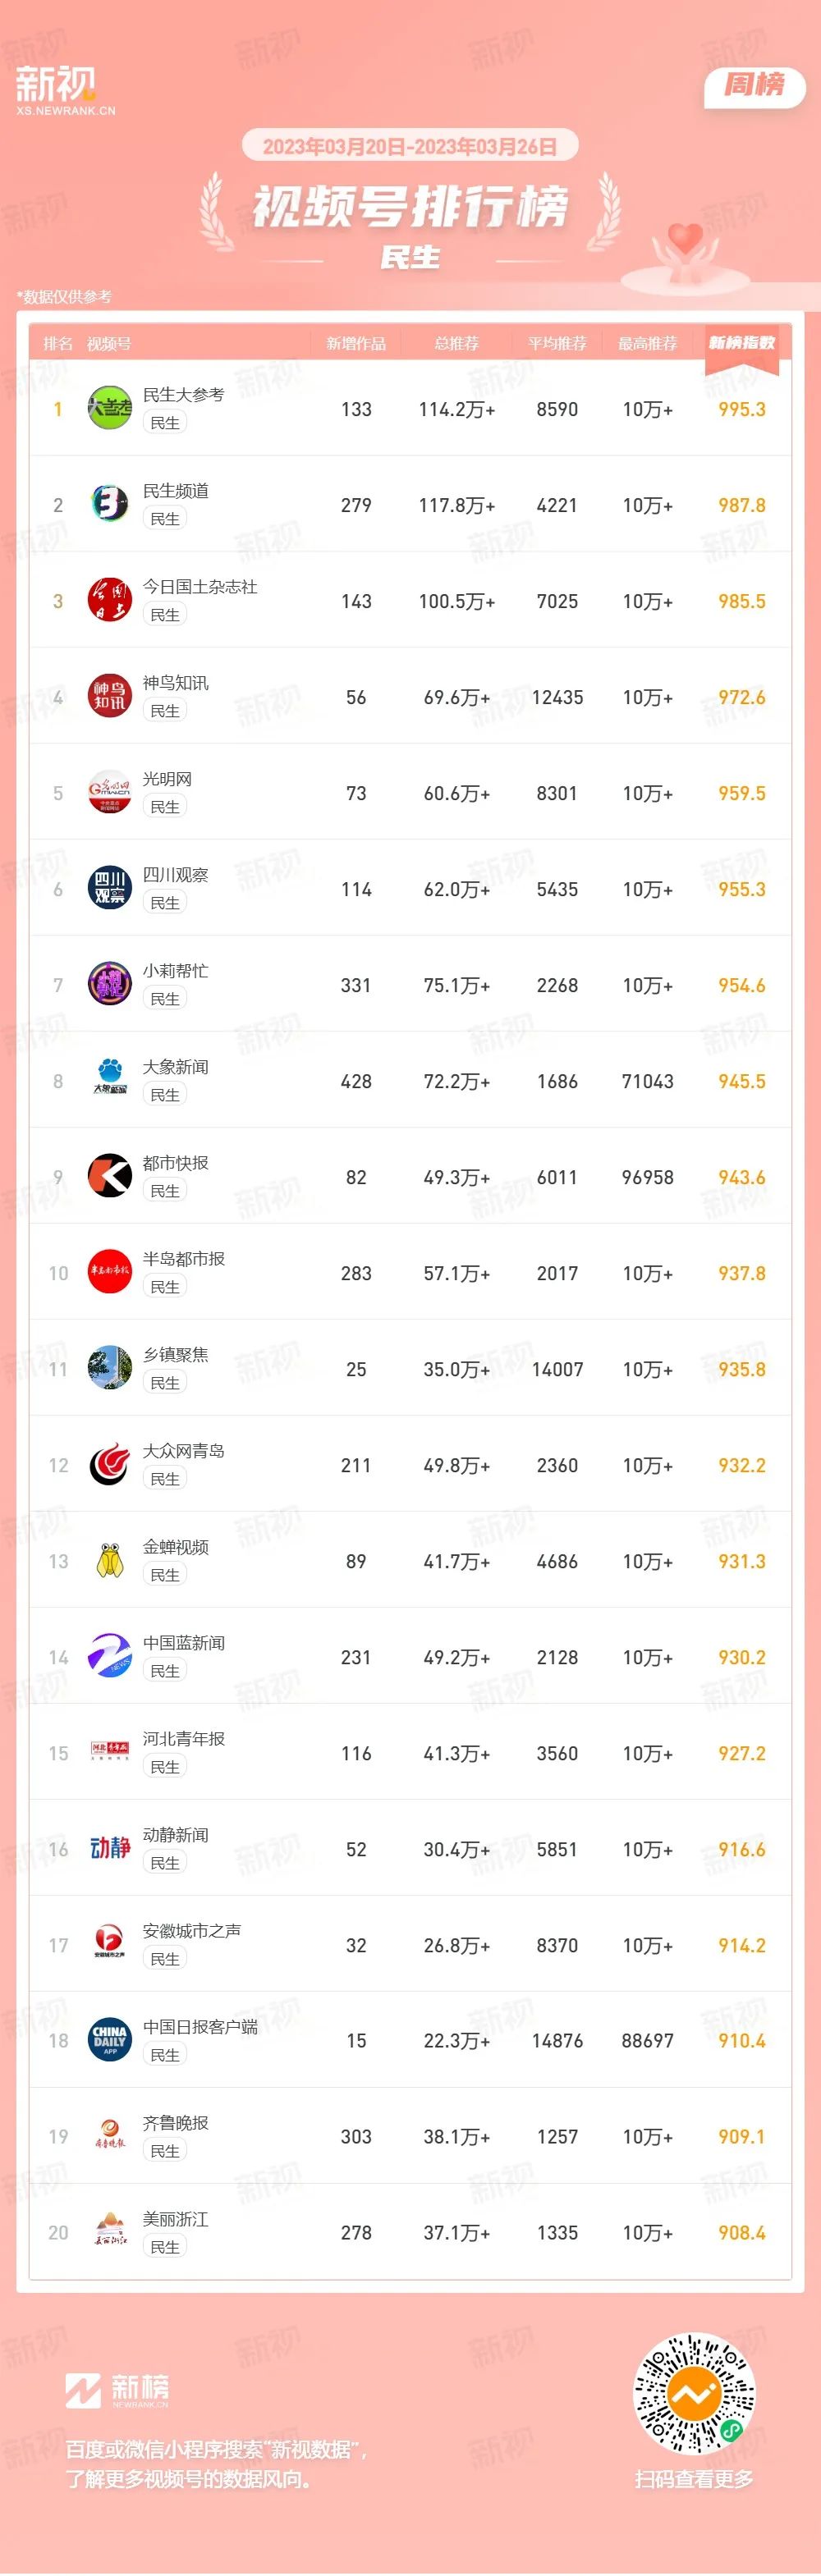Click the 四川观察 square logo

[x=110, y=889]
